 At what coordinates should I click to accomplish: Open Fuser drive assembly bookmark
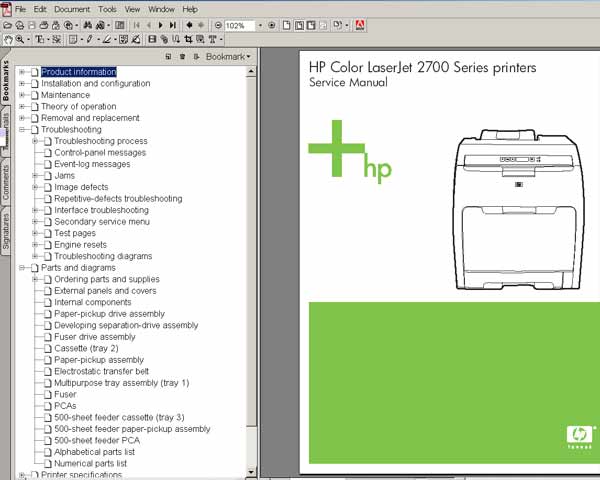(x=95, y=337)
